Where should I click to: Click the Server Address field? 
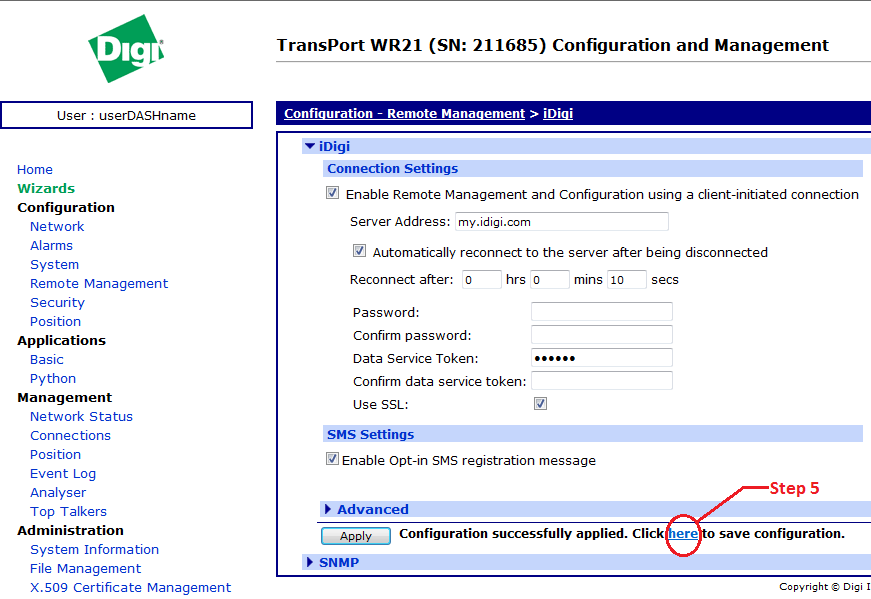(x=561, y=222)
